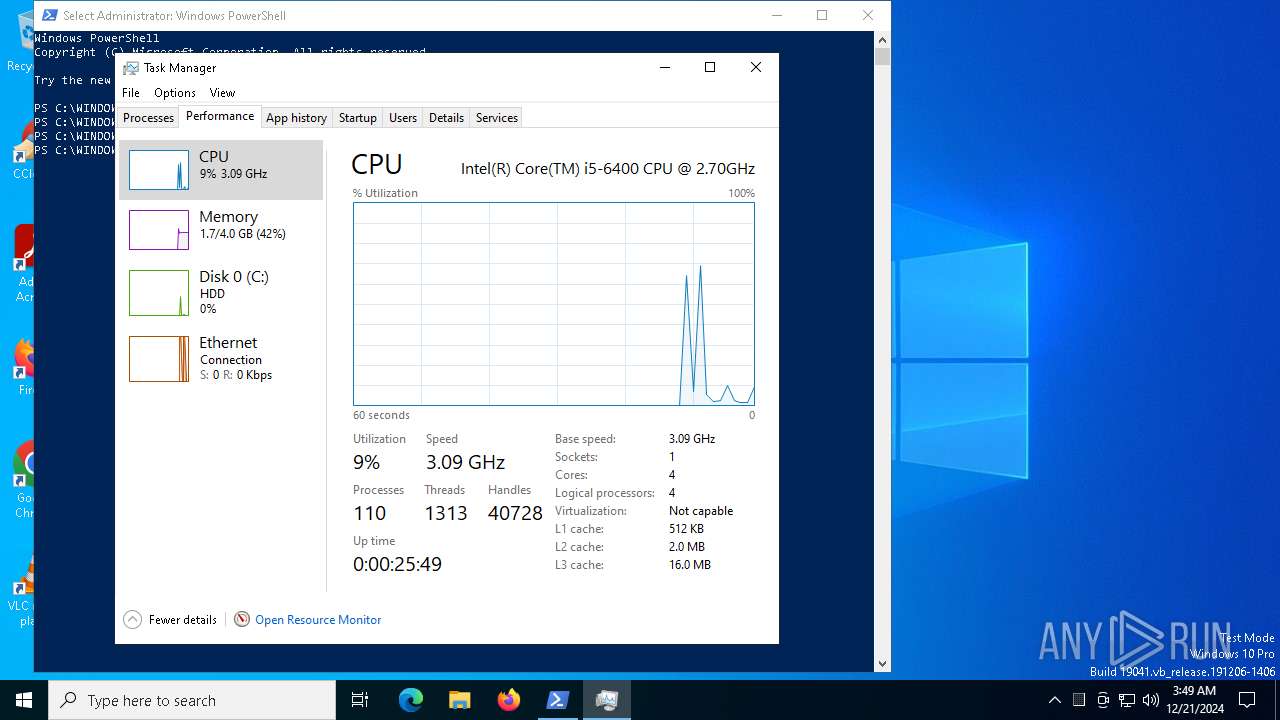This screenshot has height=720, width=1280.
Task: Click the Windows Start button
Action: pyautogui.click(x=24, y=700)
